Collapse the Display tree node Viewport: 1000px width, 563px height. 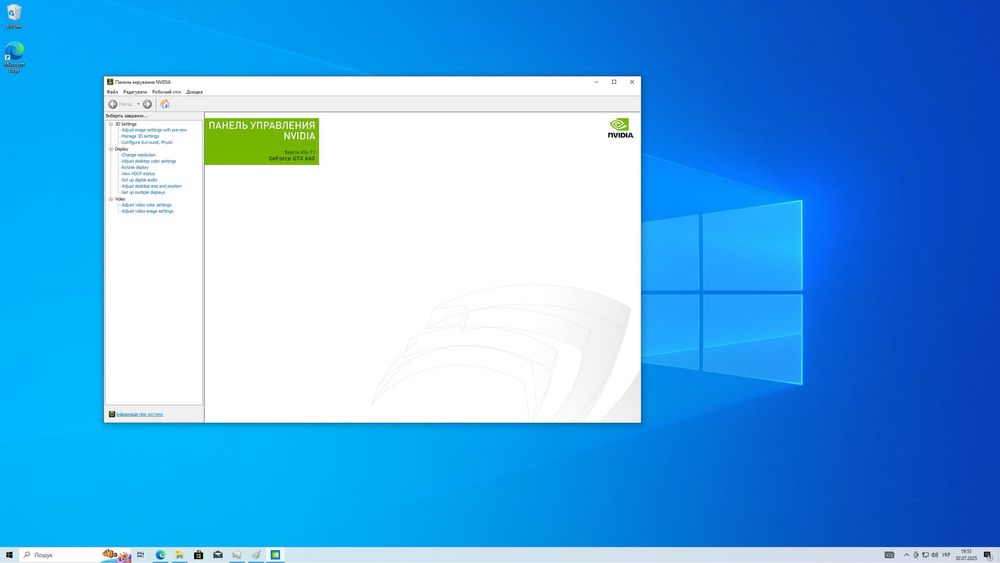tap(111, 149)
